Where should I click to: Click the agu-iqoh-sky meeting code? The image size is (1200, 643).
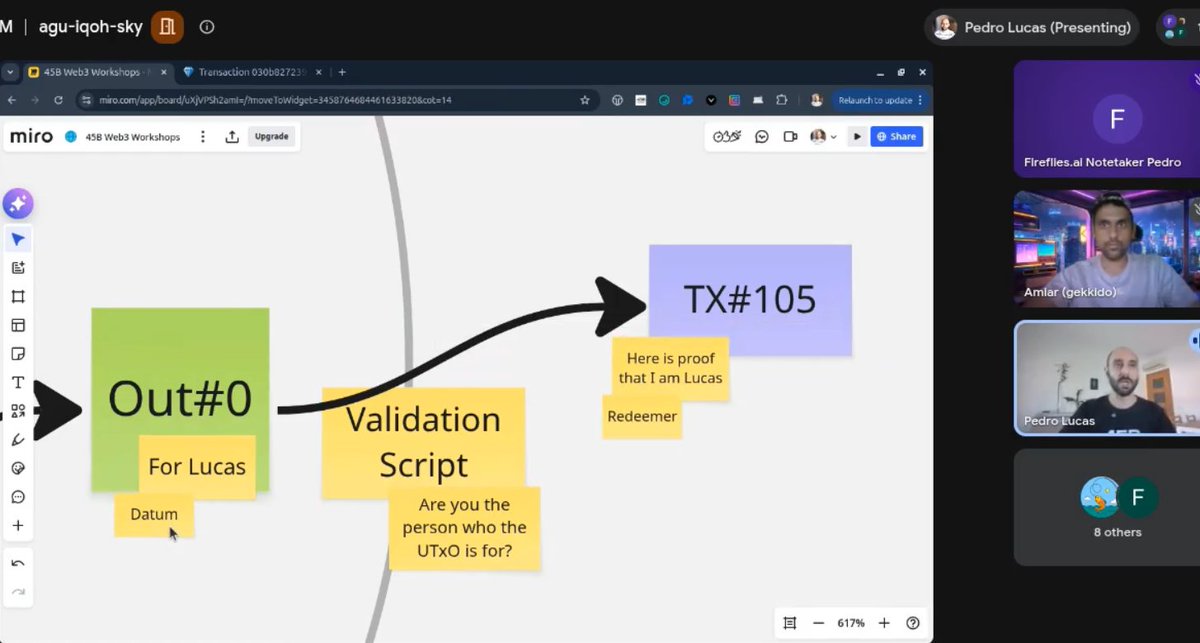91,27
